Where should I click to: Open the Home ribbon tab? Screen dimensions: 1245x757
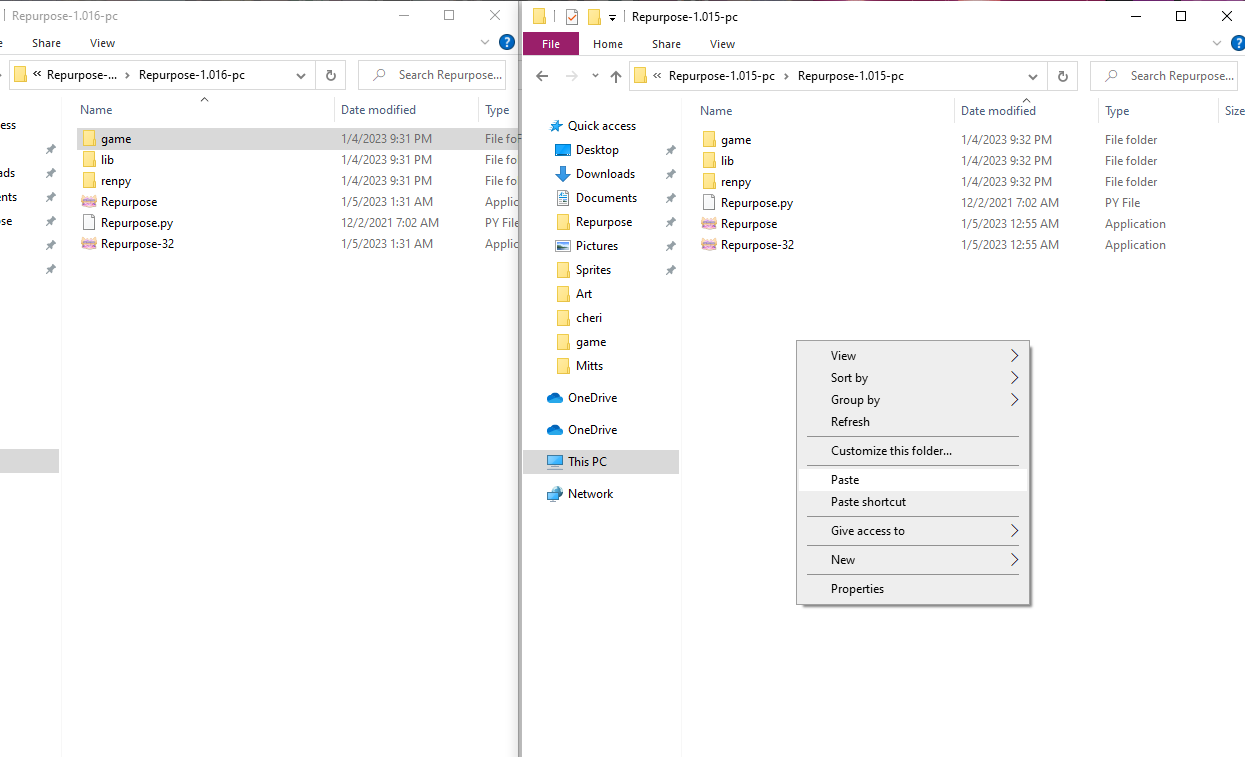pyautogui.click(x=608, y=44)
